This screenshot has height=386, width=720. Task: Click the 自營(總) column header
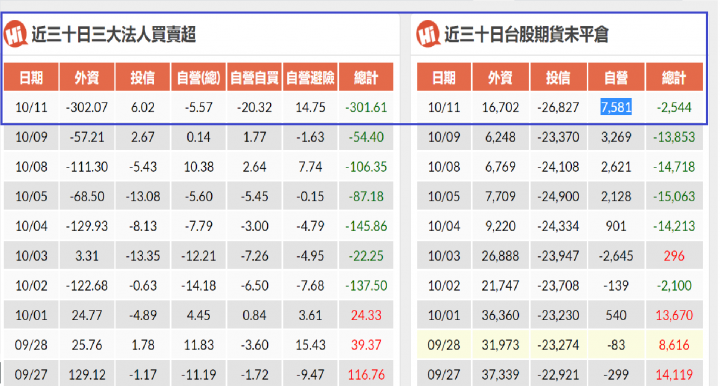[x=198, y=77]
